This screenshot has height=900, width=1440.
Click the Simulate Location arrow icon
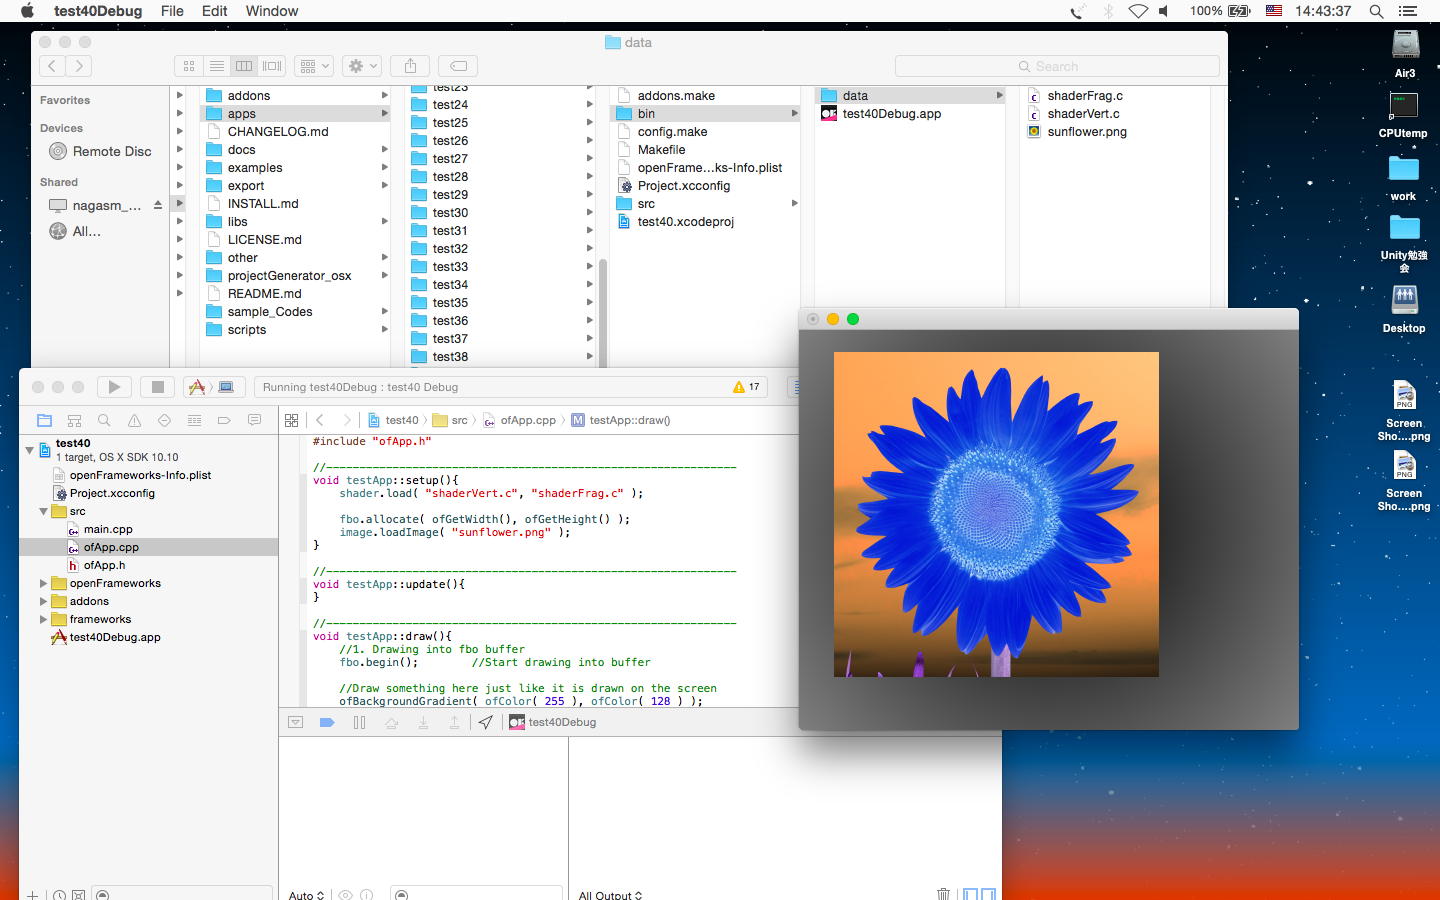point(485,722)
